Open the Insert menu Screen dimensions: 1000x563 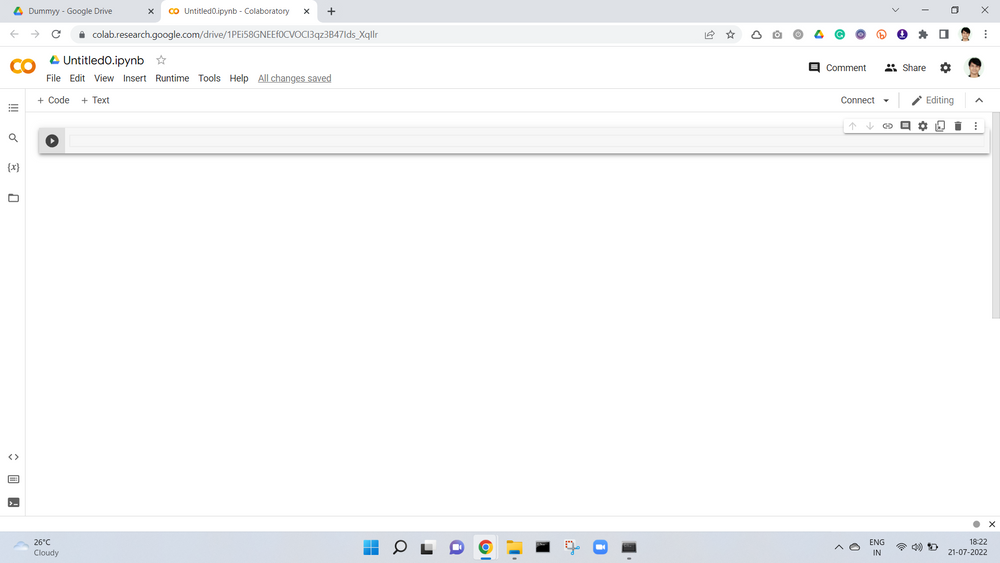click(x=135, y=78)
